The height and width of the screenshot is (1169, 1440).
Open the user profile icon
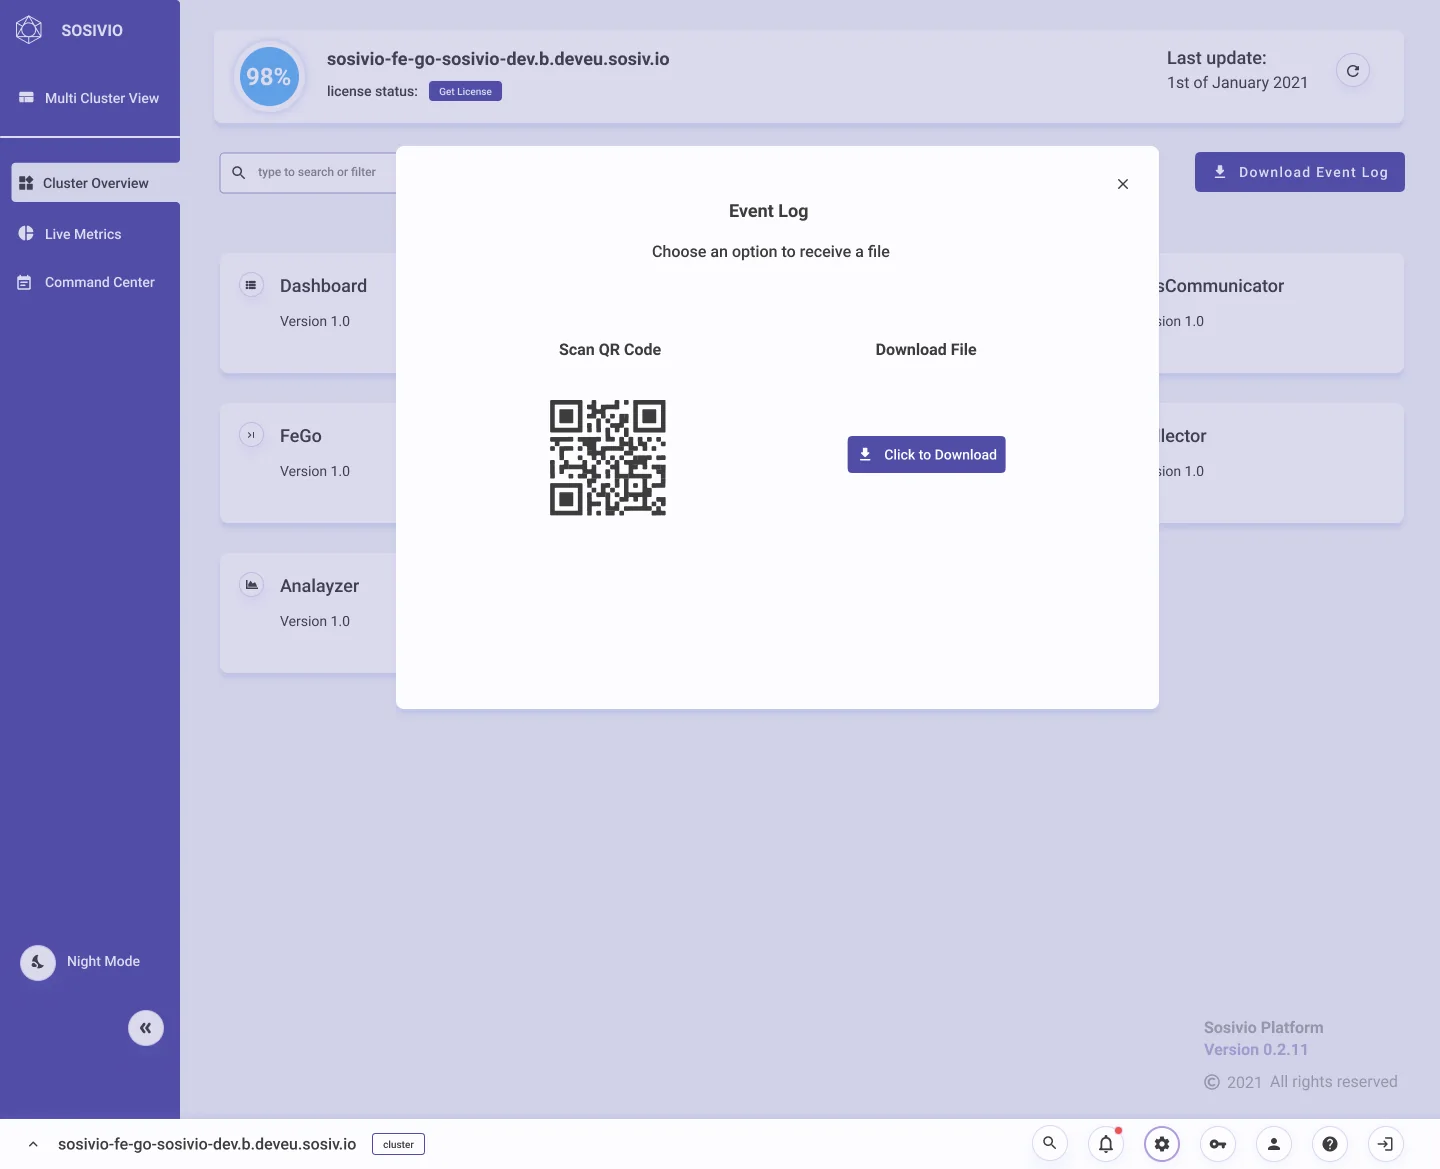coord(1274,1143)
